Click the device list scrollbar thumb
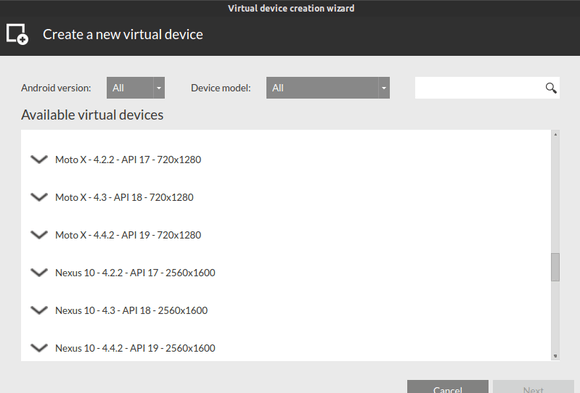Viewport: 580px width, 393px height. coord(555,267)
